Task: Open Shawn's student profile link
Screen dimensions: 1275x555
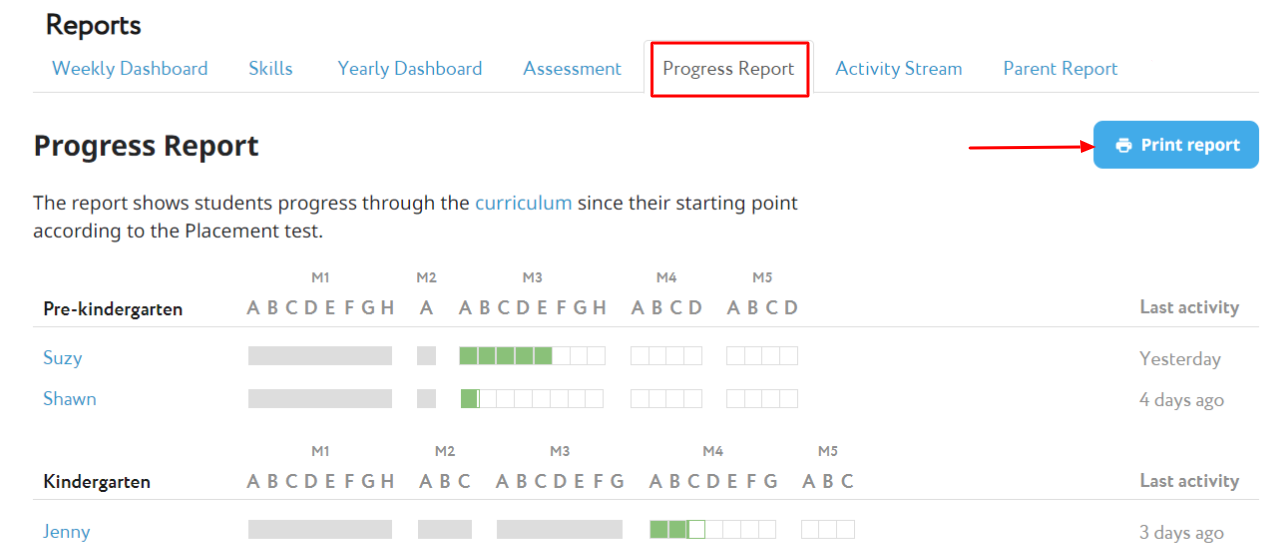Action: click(x=69, y=399)
